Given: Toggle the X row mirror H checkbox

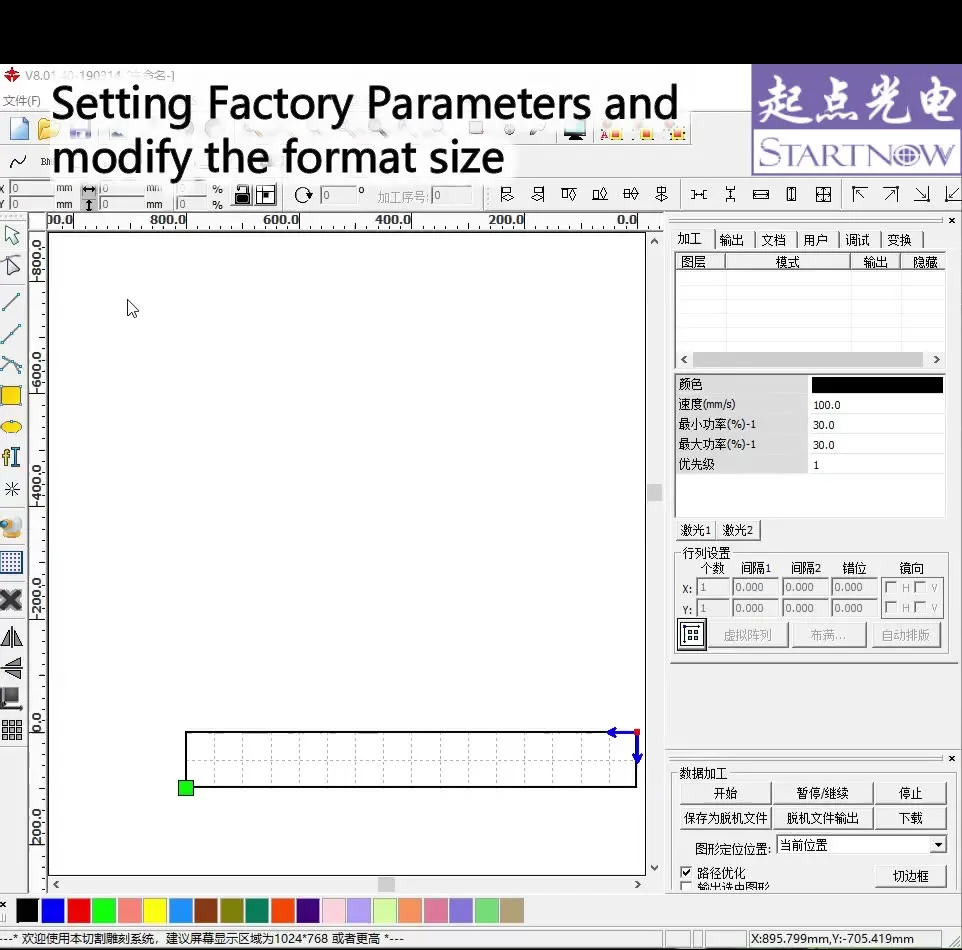Looking at the screenshot, I should coord(891,587).
